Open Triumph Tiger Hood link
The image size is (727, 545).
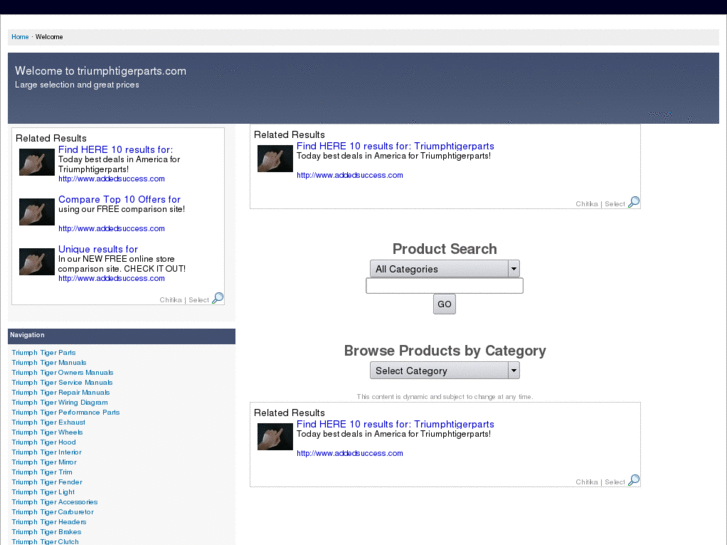point(44,442)
